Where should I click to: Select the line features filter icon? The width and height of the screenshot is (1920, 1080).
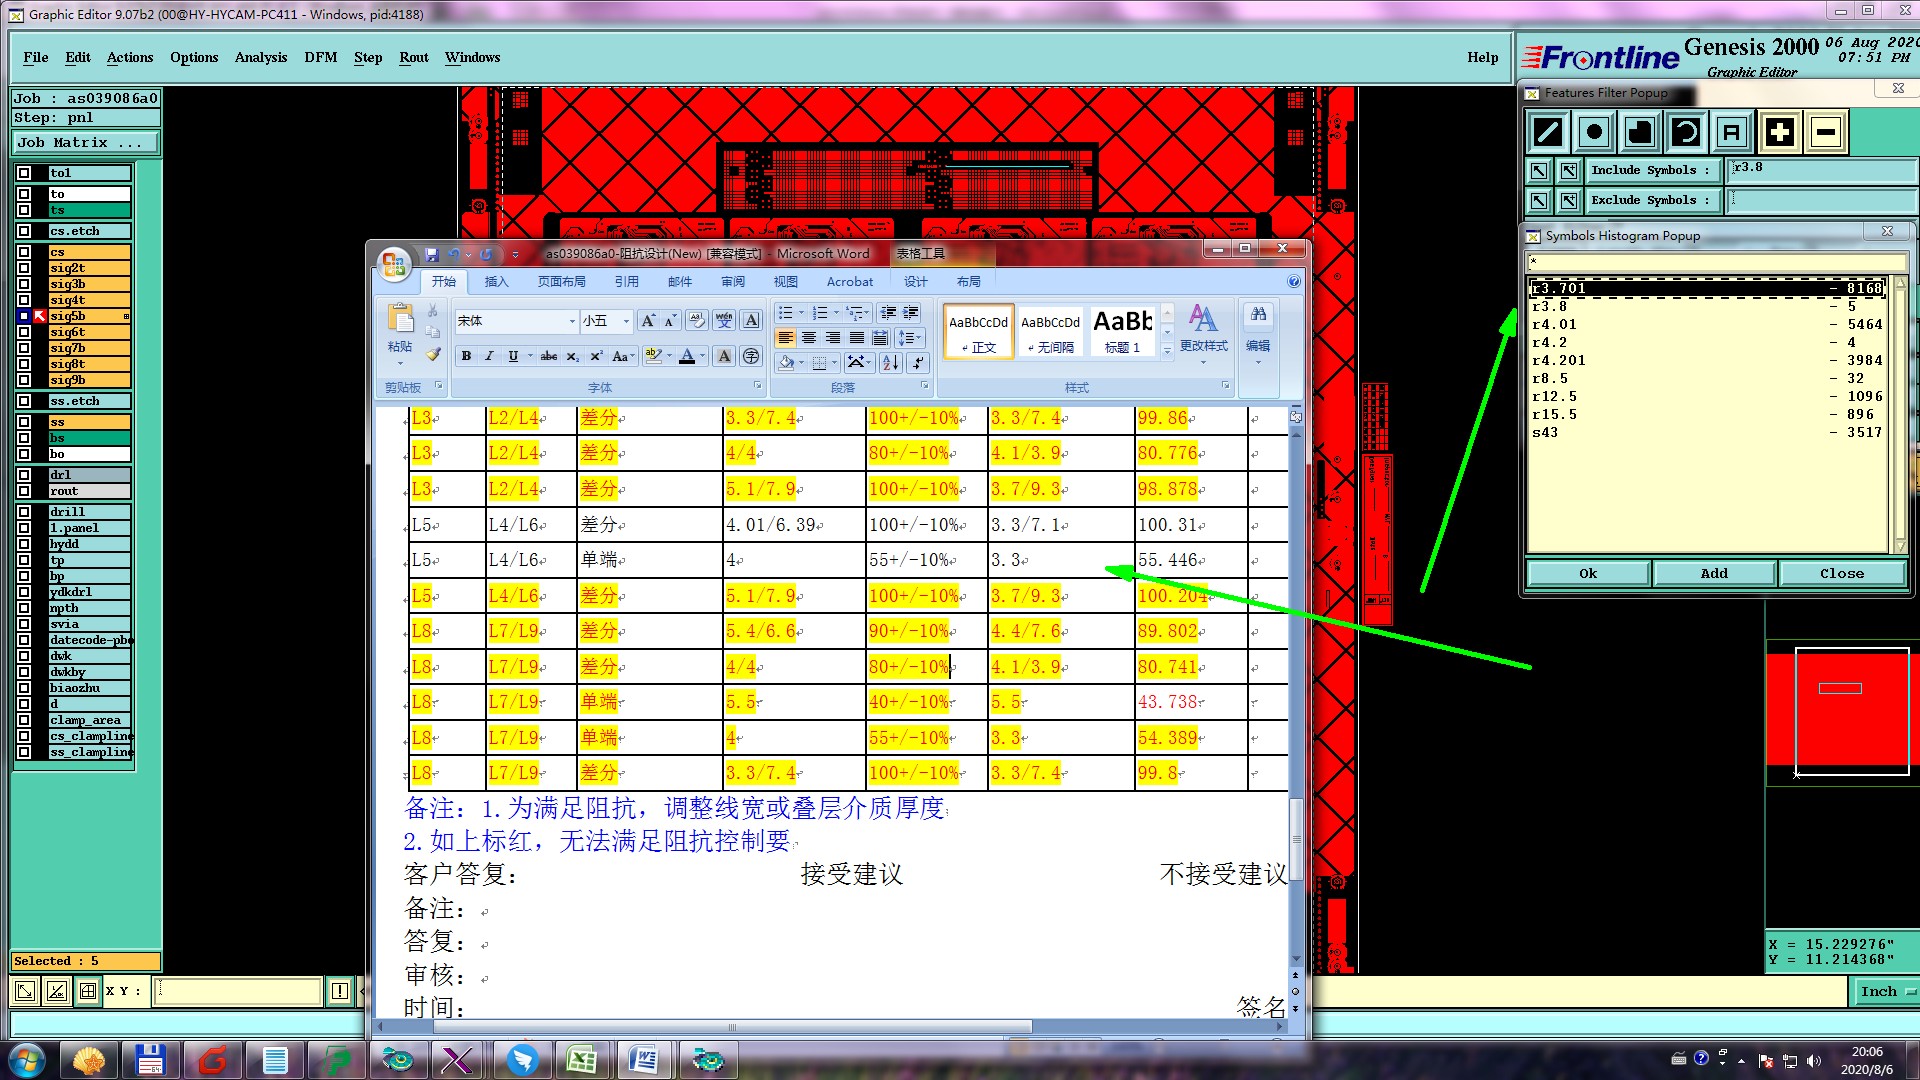click(x=1548, y=132)
